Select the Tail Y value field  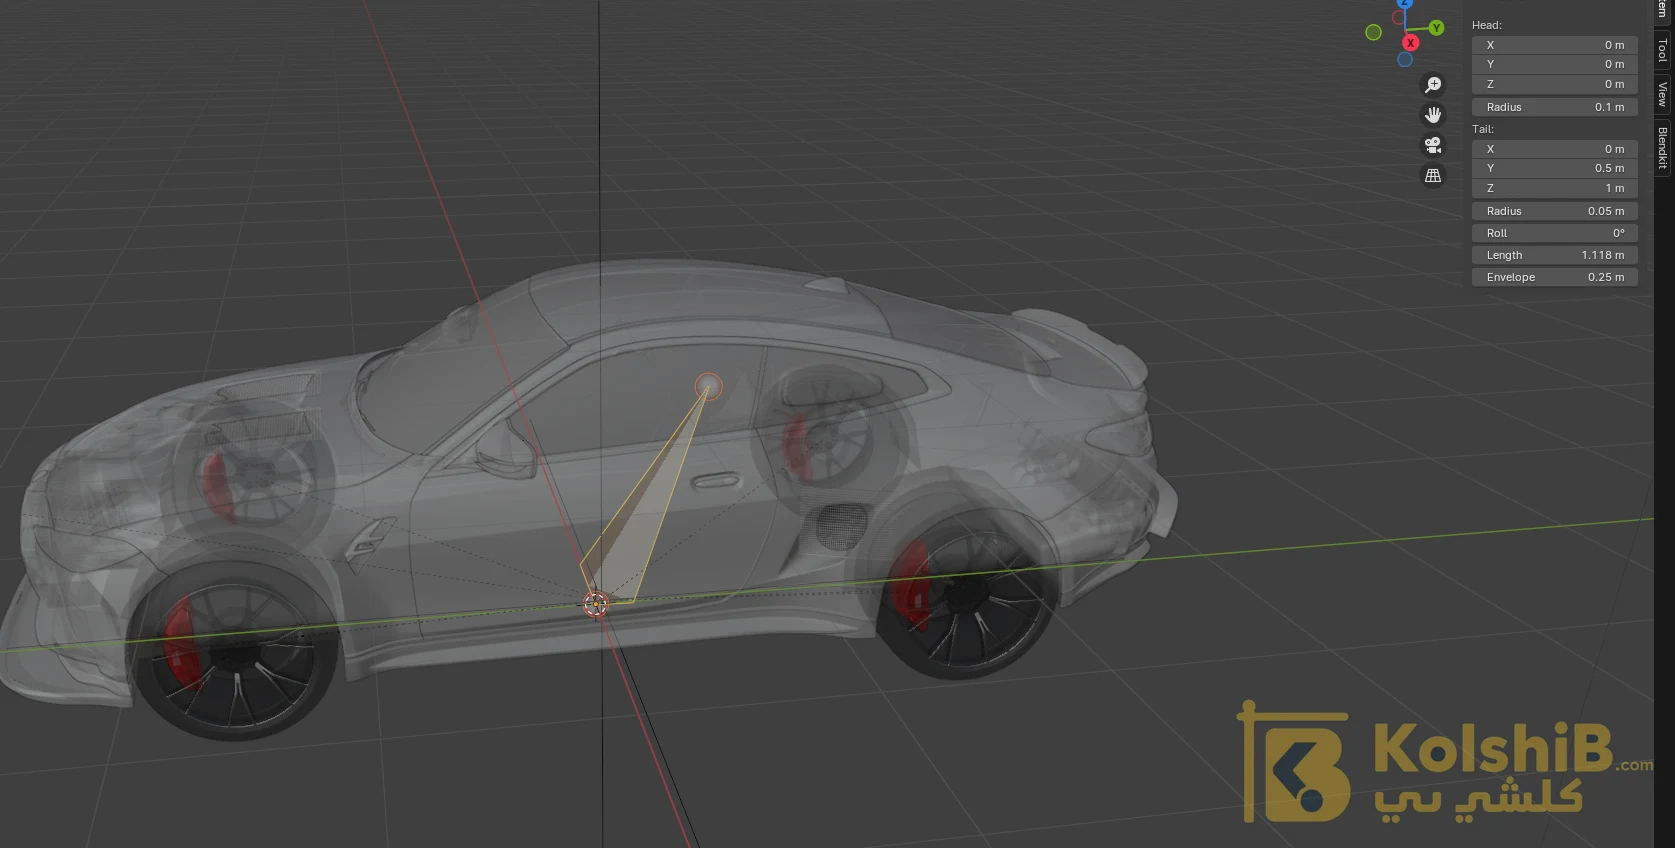tap(1554, 168)
